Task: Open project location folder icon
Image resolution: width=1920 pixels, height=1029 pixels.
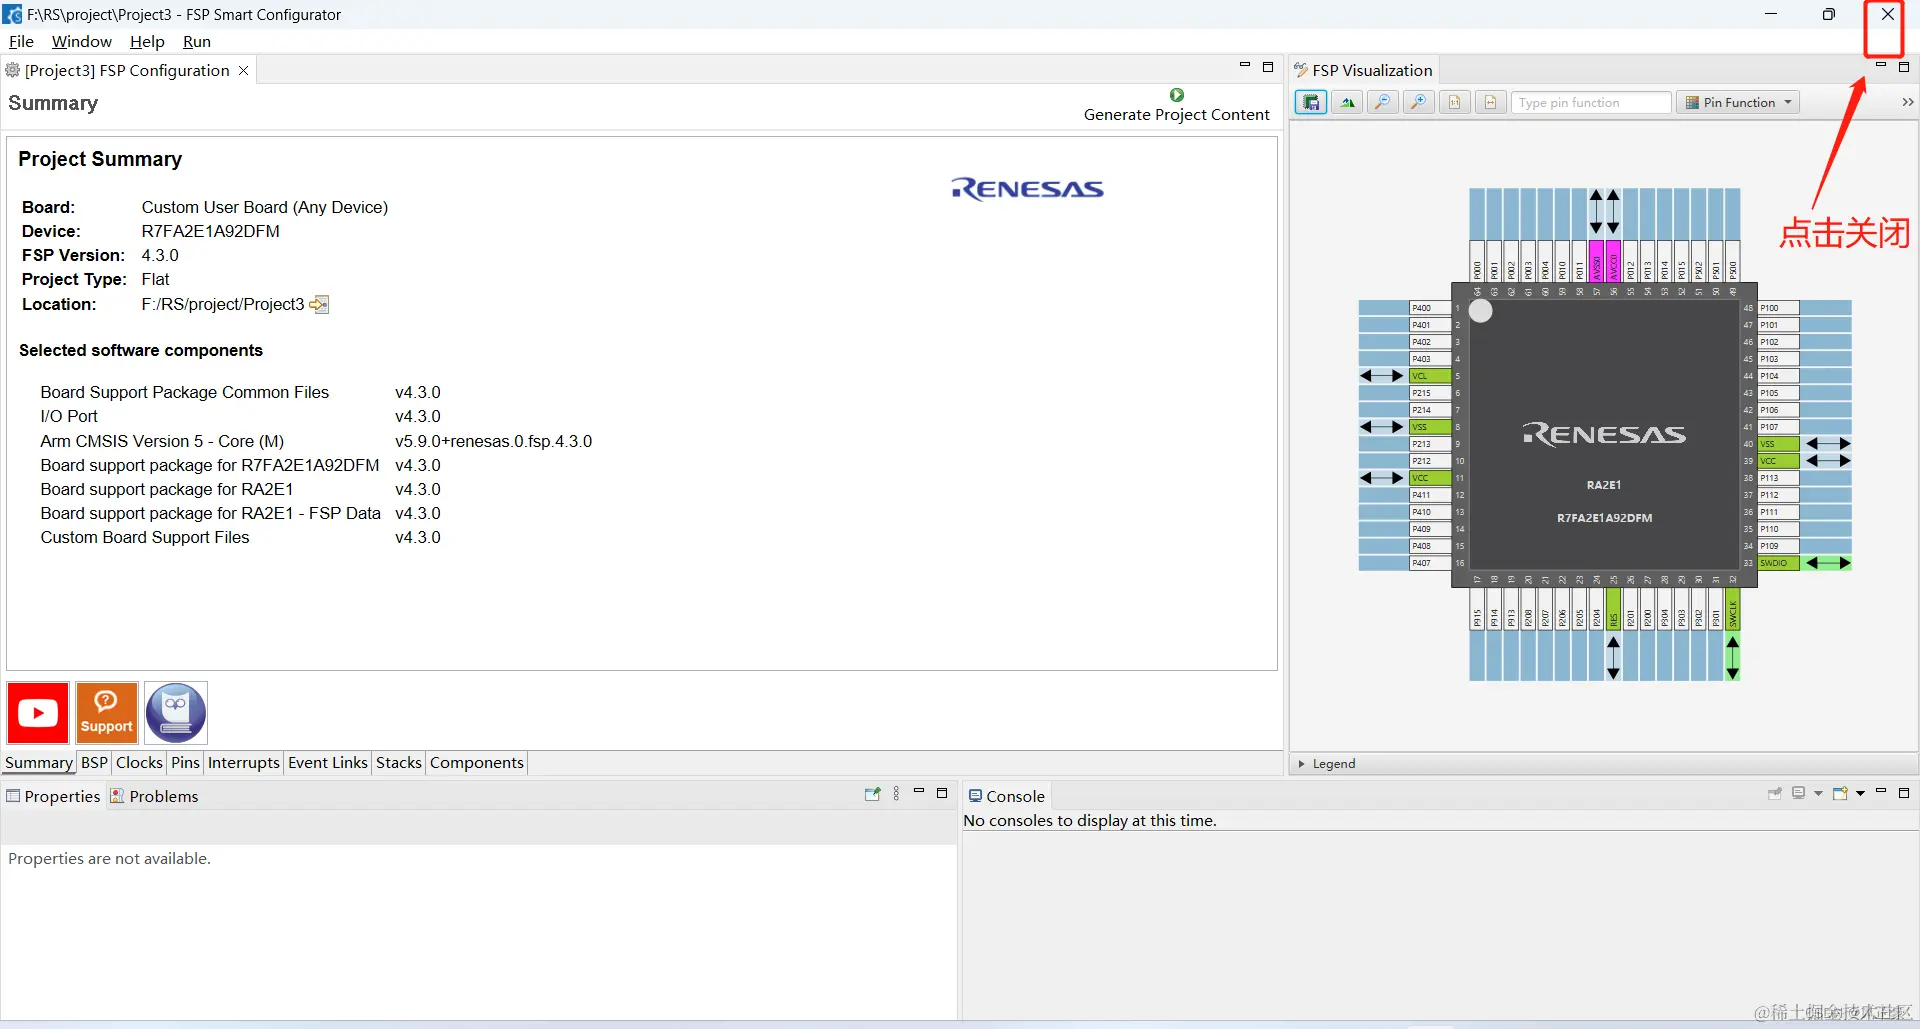Action: [319, 304]
